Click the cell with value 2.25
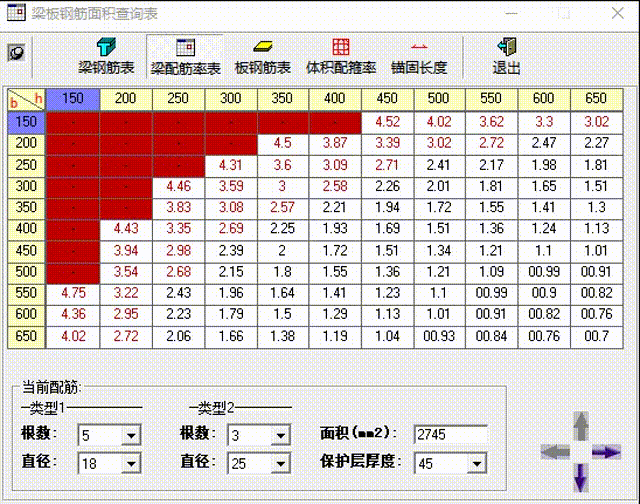This screenshot has height=504, width=640. tap(283, 229)
